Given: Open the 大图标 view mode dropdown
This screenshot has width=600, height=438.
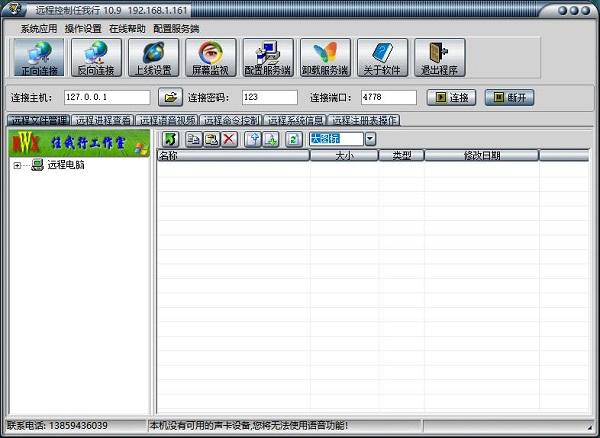Looking at the screenshot, I should click(x=370, y=139).
